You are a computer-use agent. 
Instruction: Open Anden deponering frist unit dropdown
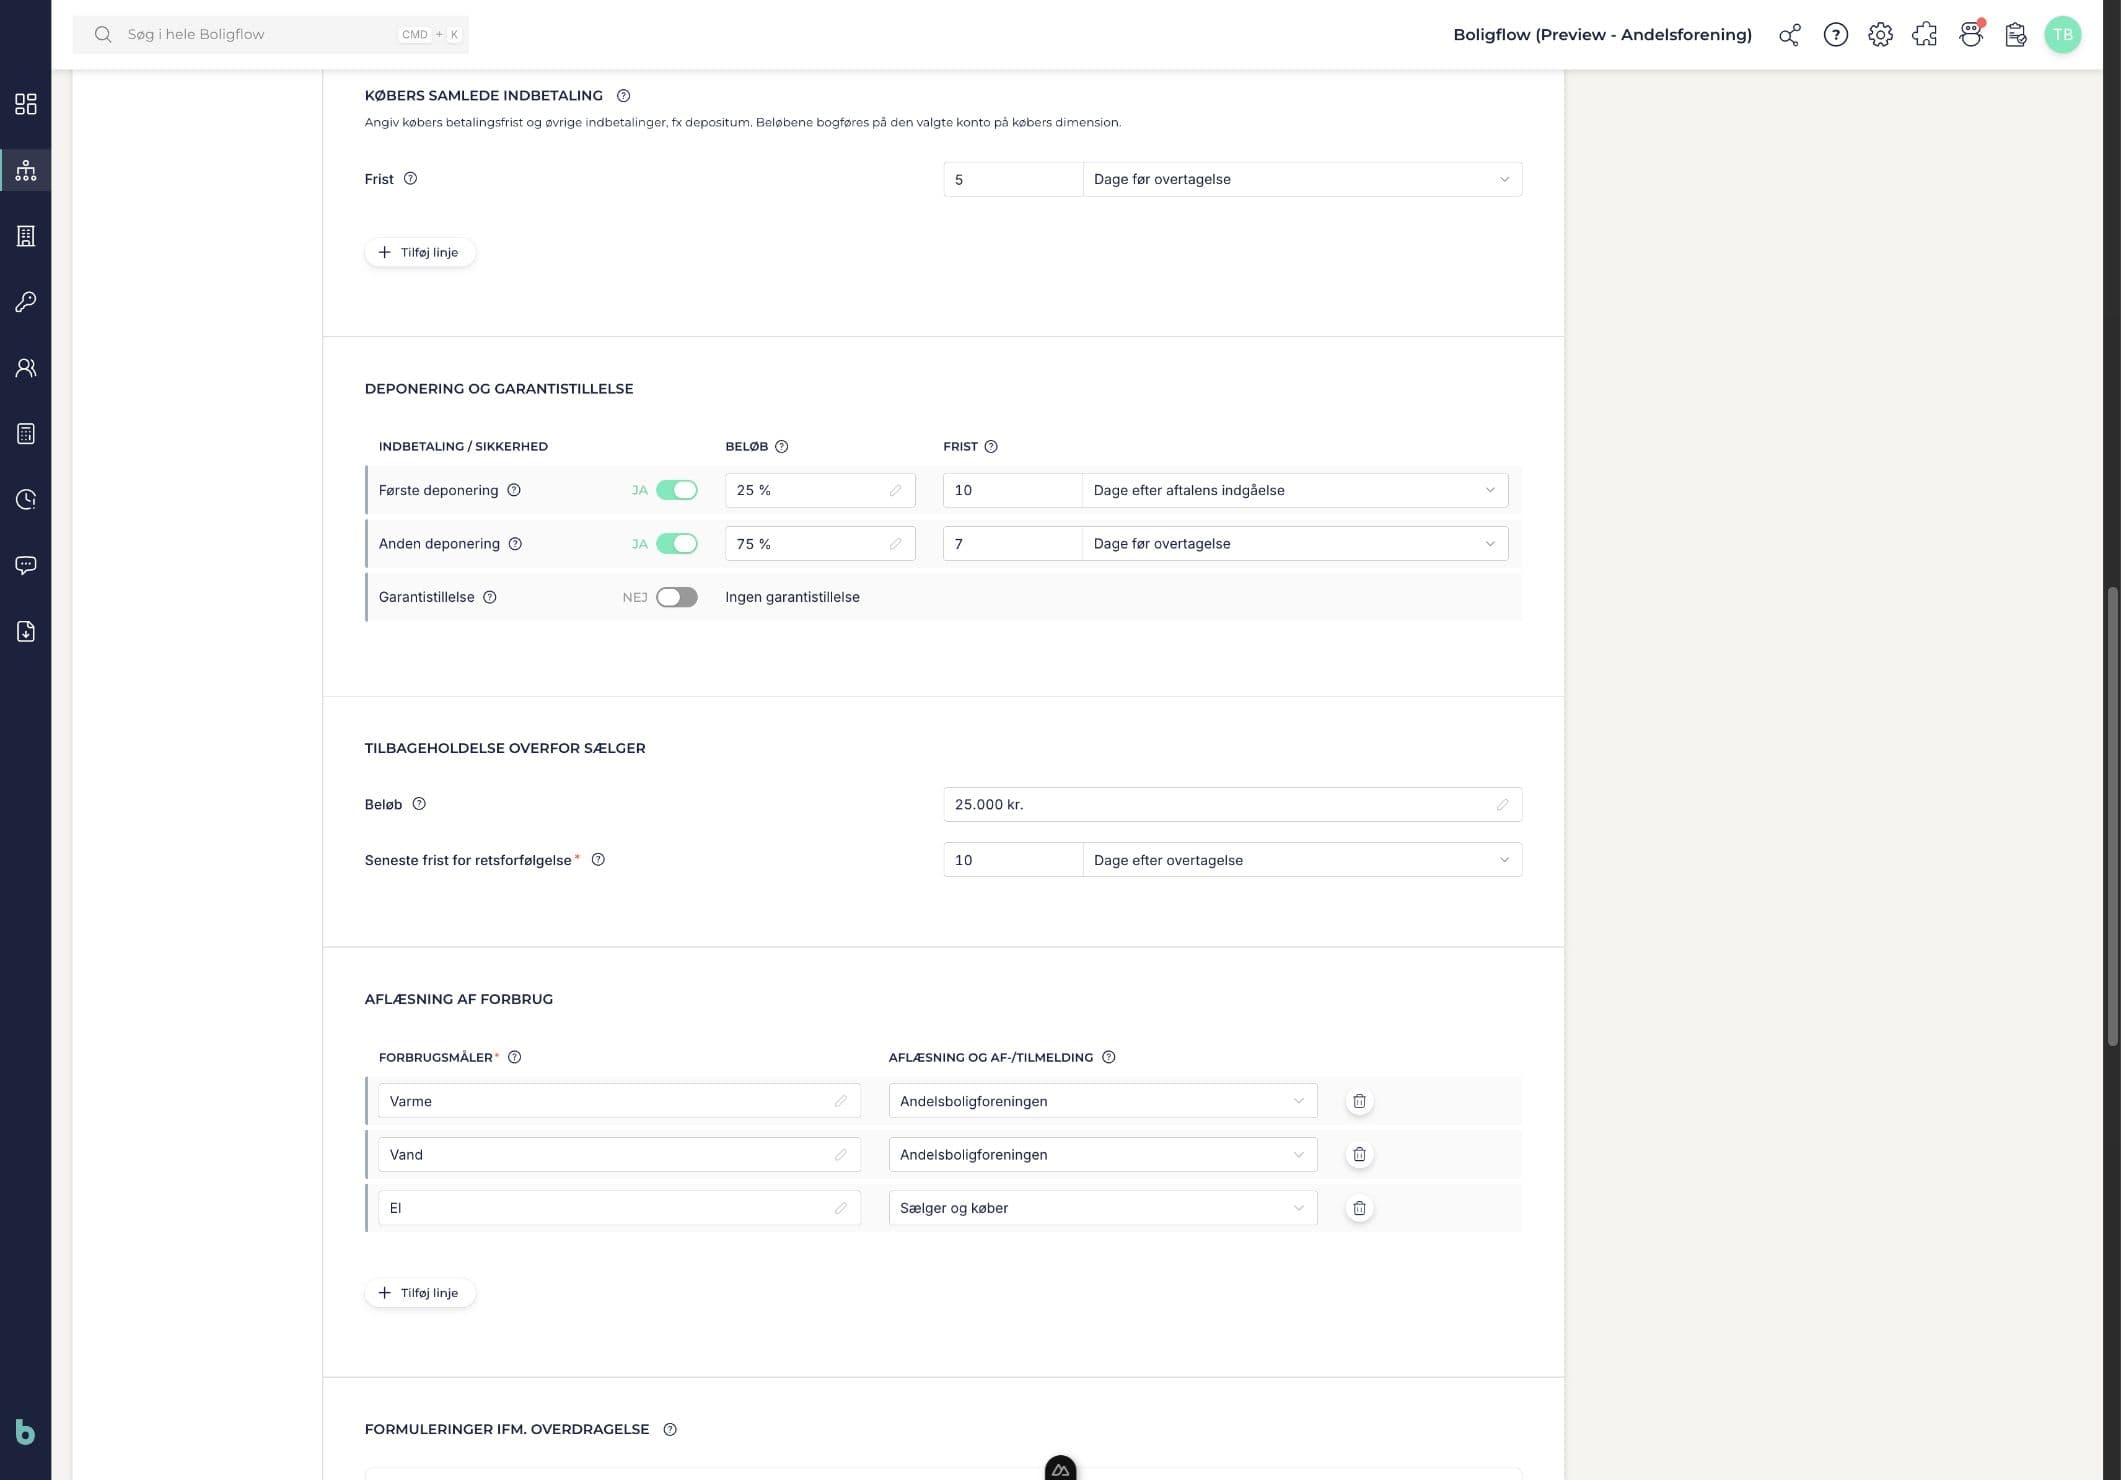pyautogui.click(x=1295, y=544)
